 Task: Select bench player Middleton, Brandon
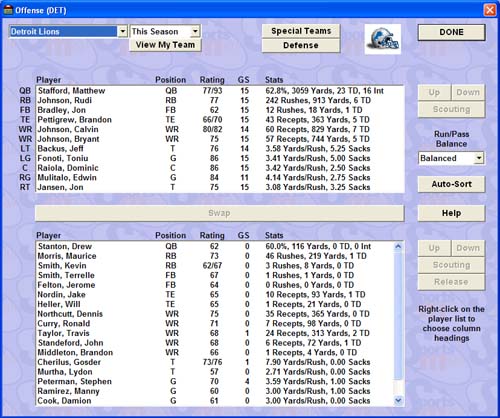pos(215,353)
